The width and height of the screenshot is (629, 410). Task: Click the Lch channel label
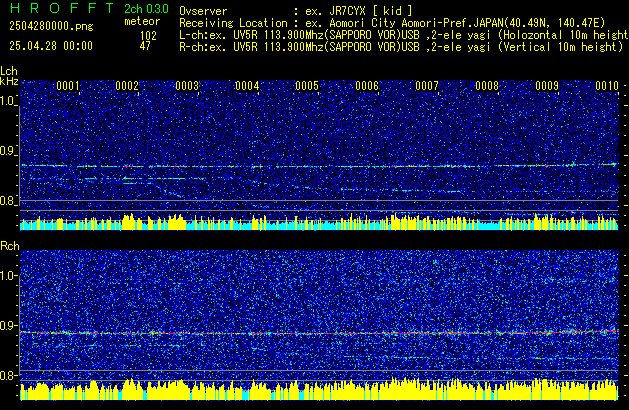[x=9, y=71]
